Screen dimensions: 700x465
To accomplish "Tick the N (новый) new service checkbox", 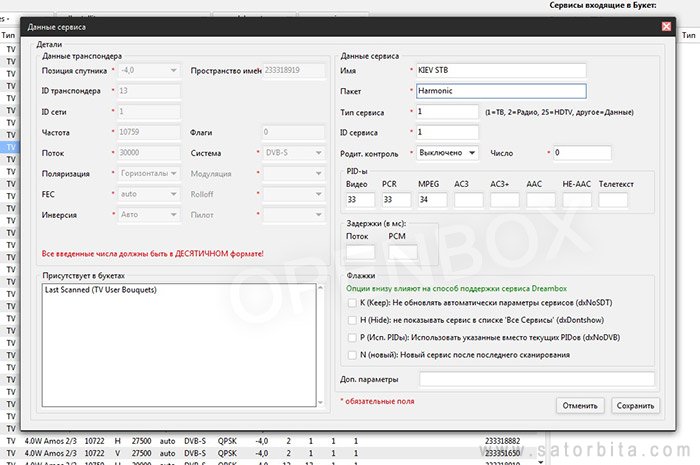I will point(351,354).
